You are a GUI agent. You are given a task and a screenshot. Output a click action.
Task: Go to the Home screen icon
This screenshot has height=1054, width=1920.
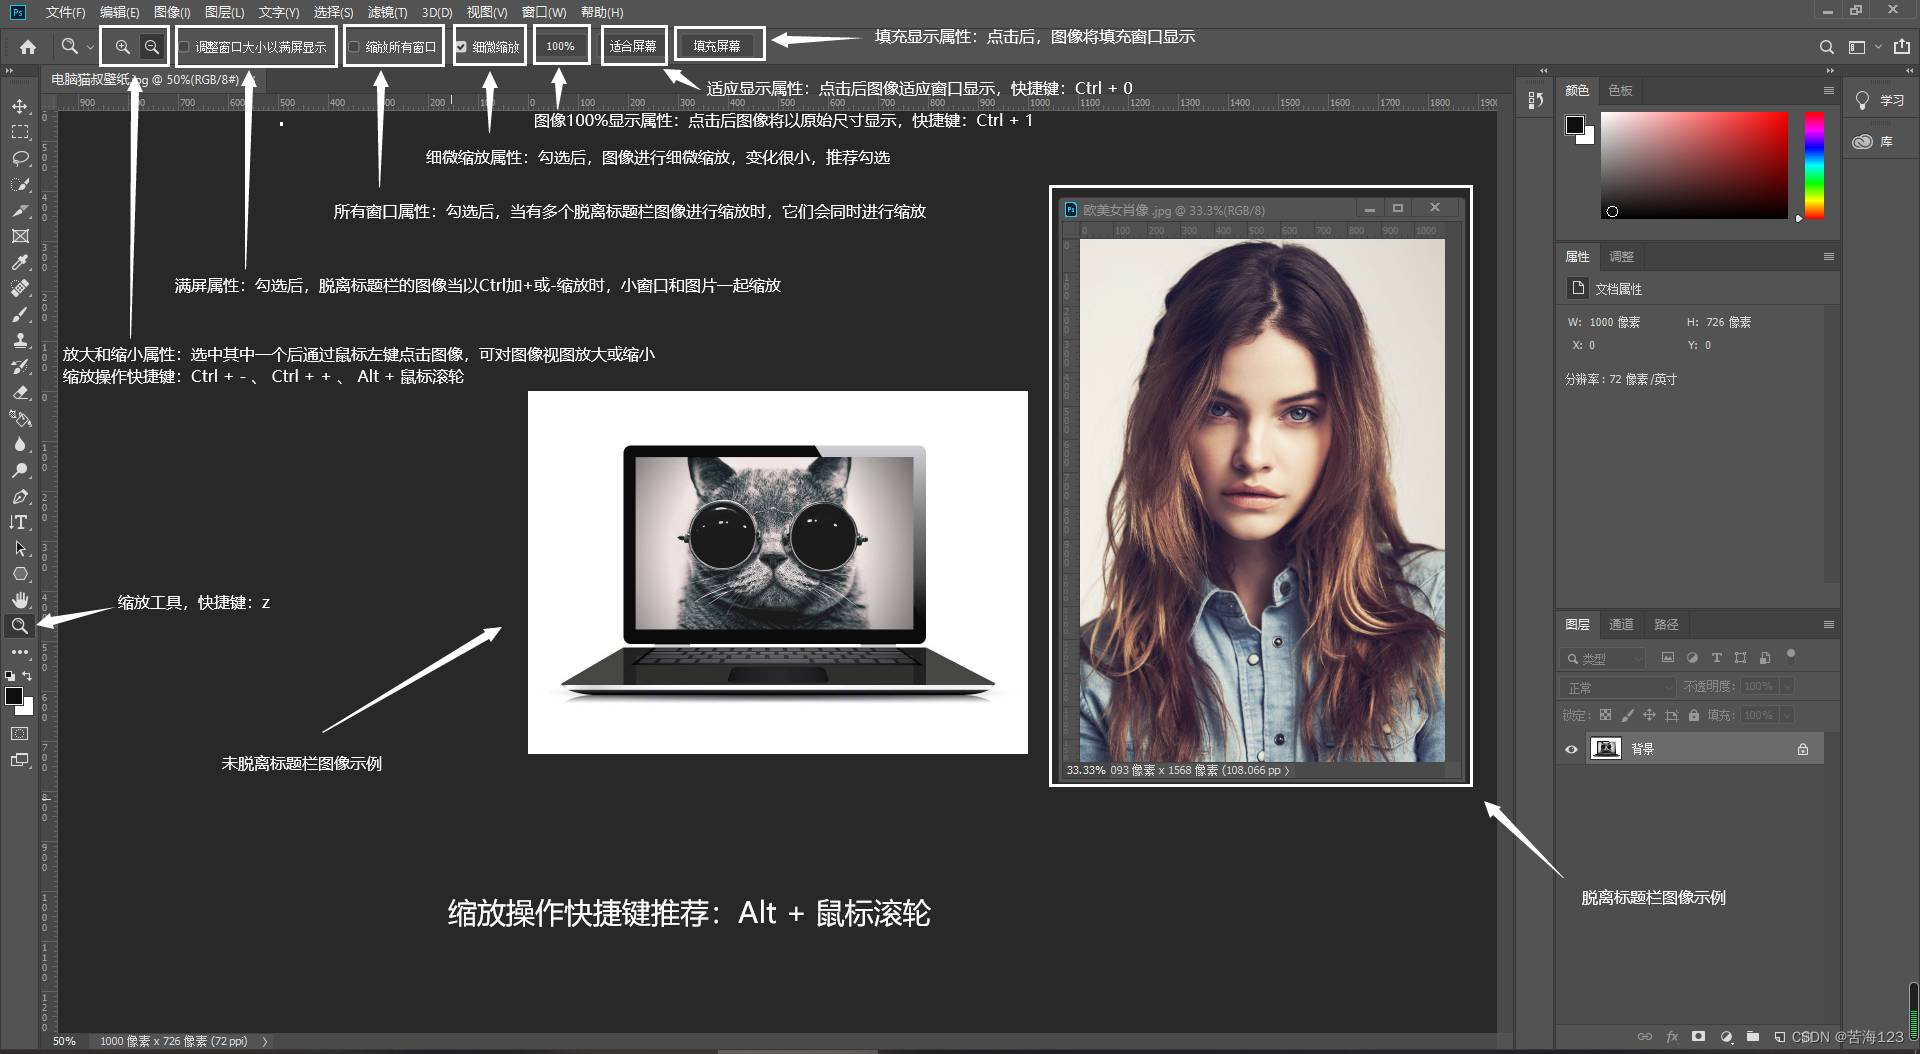(28, 46)
